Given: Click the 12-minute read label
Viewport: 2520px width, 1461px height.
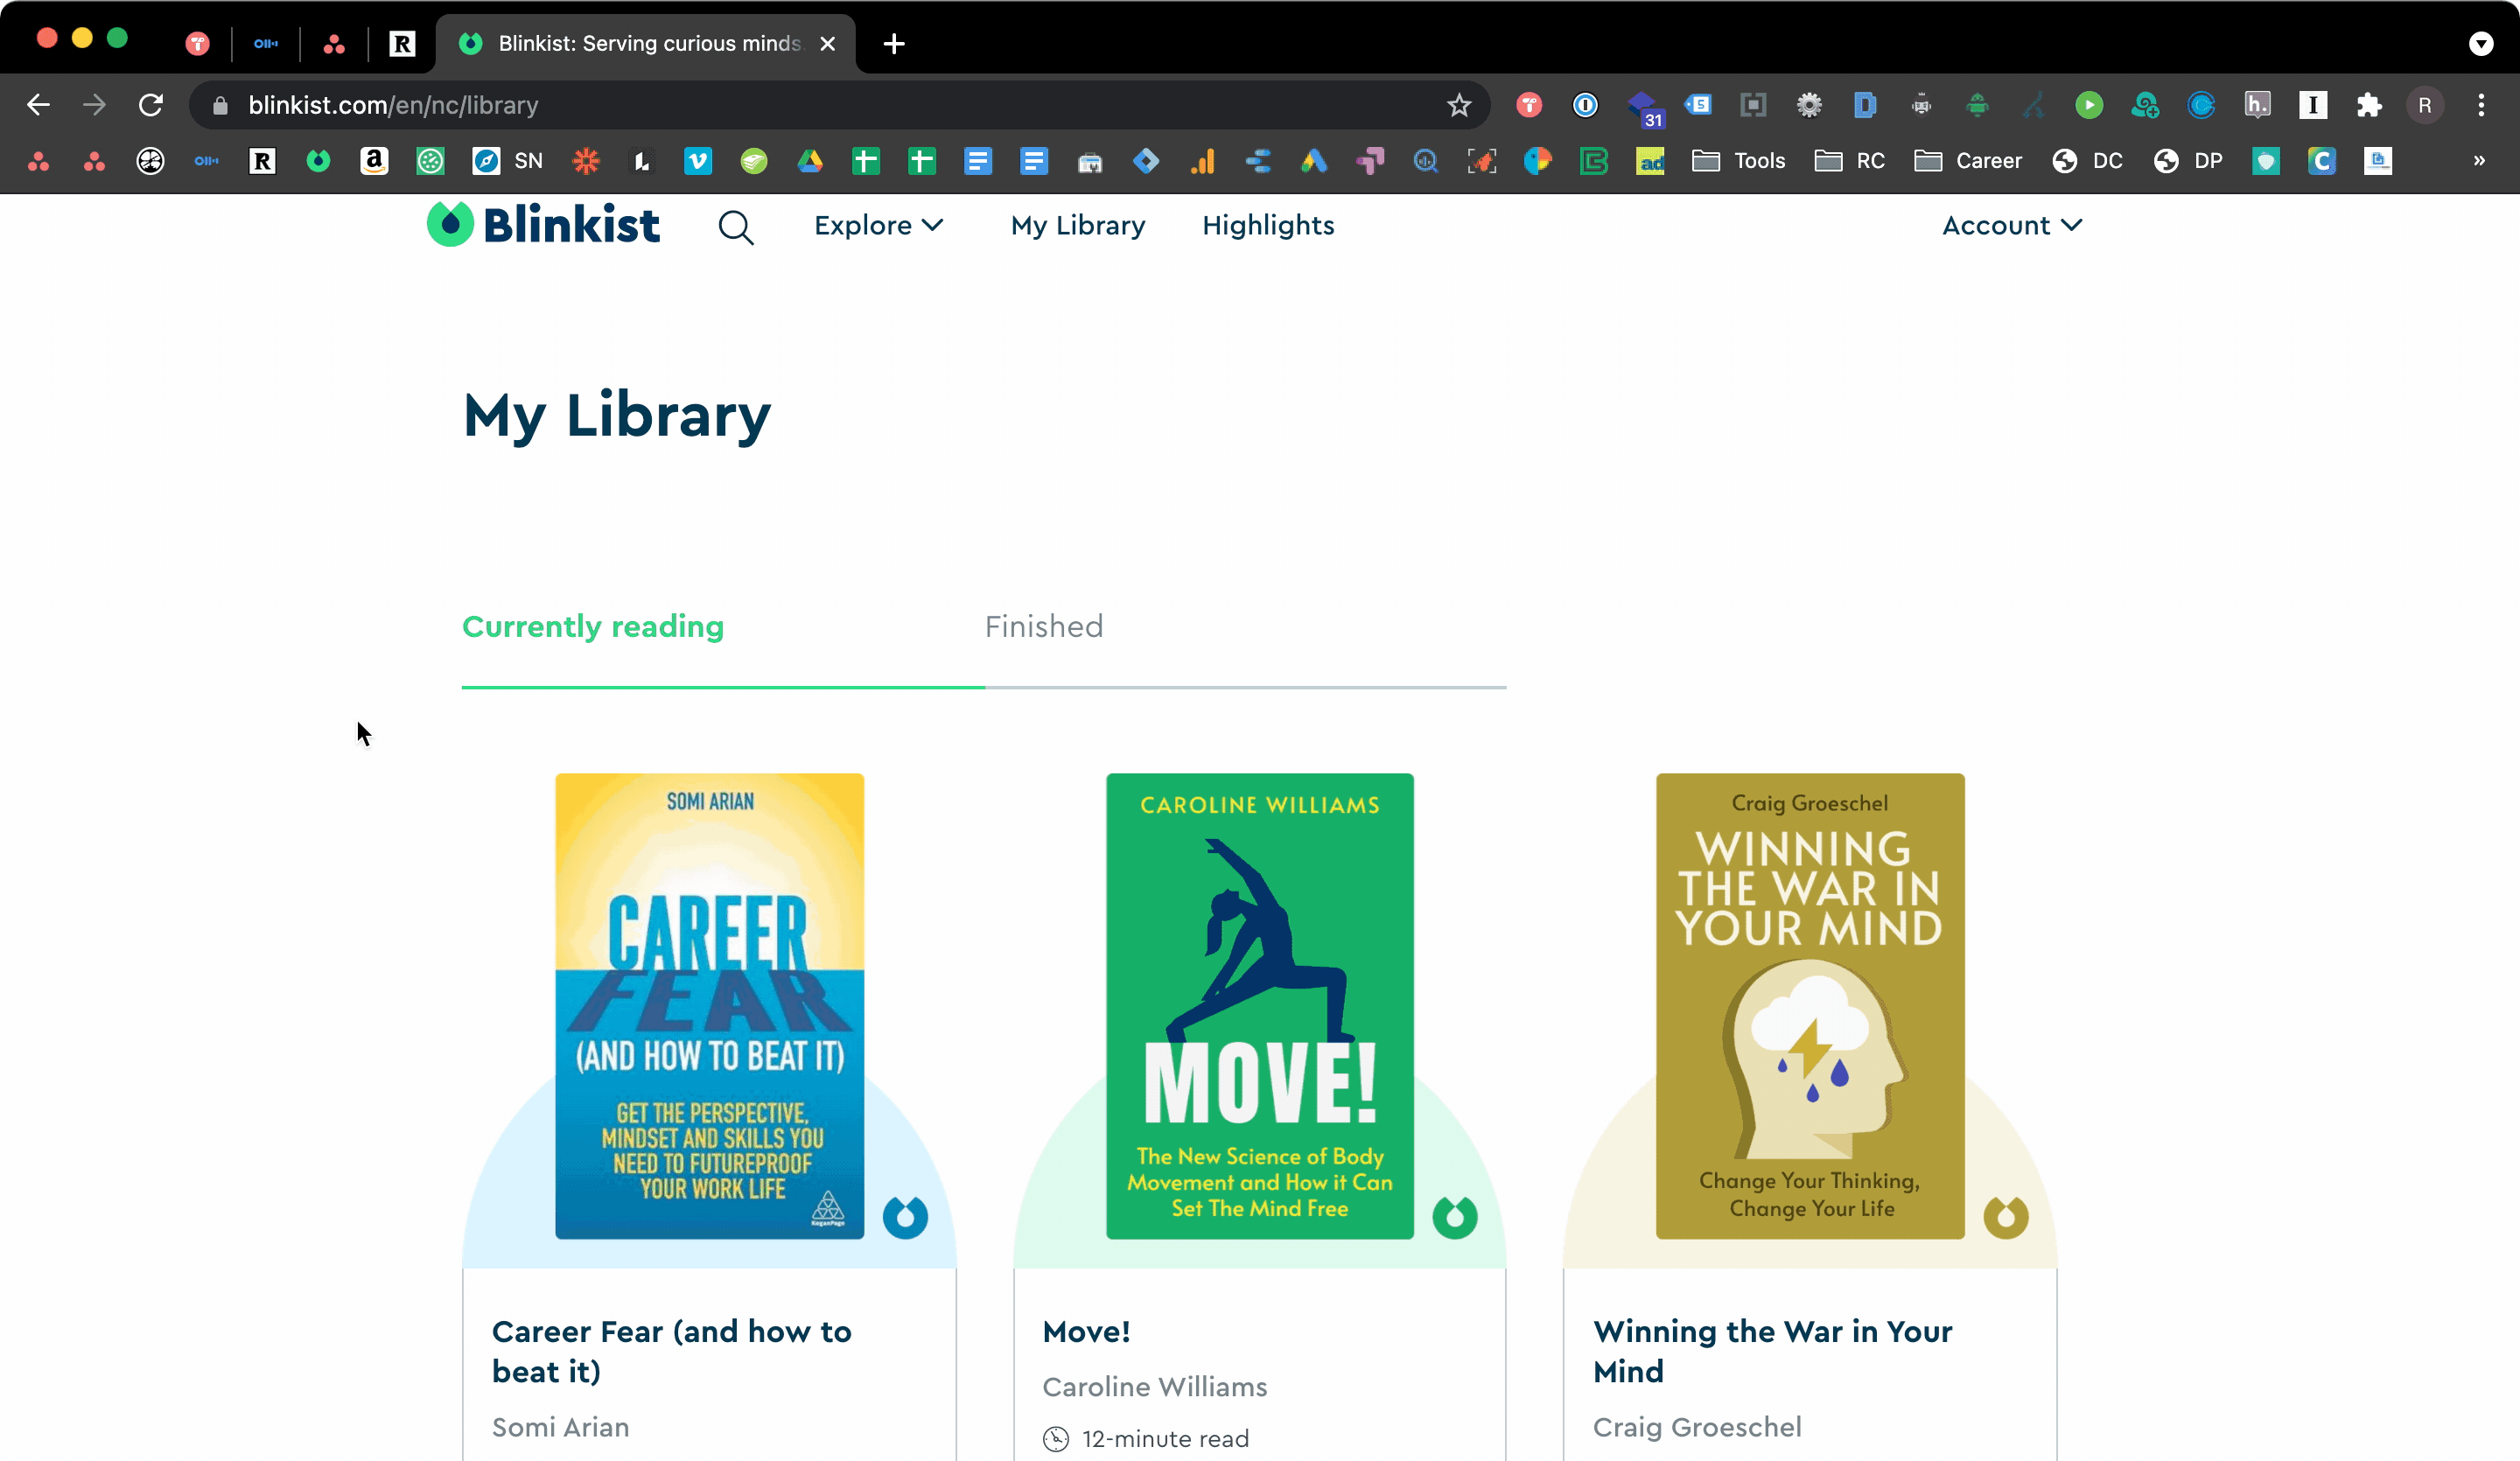Looking at the screenshot, I should click(x=1146, y=1438).
